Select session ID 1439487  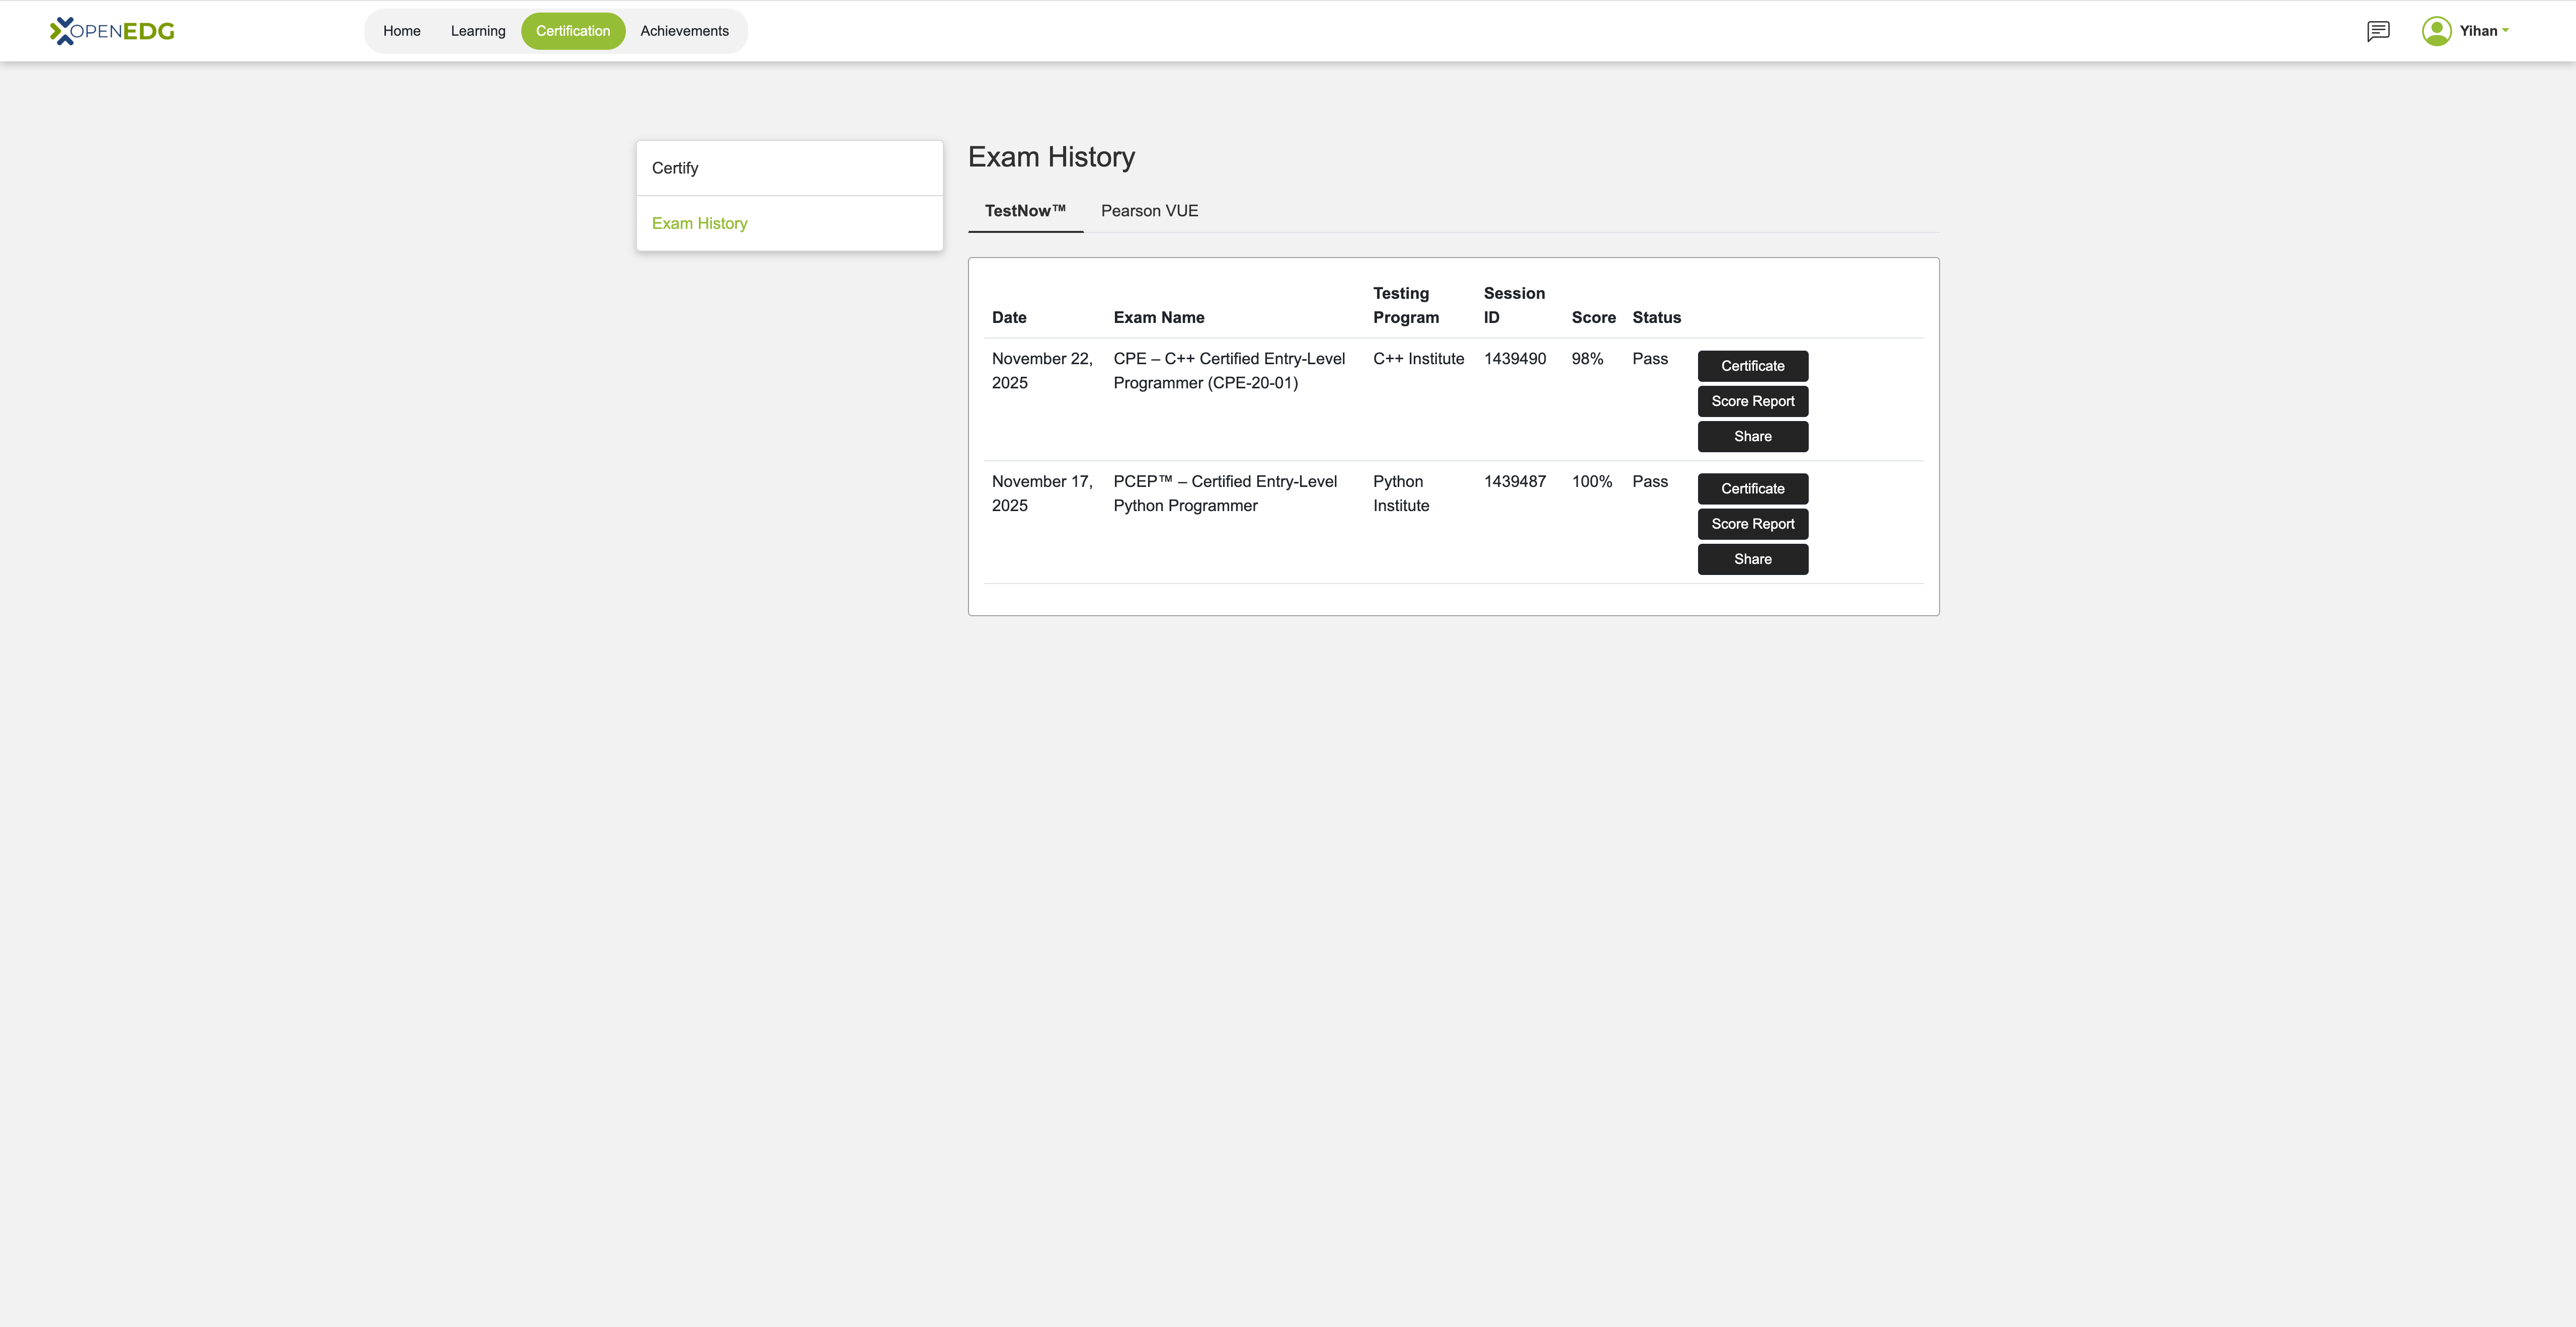pyautogui.click(x=1514, y=482)
